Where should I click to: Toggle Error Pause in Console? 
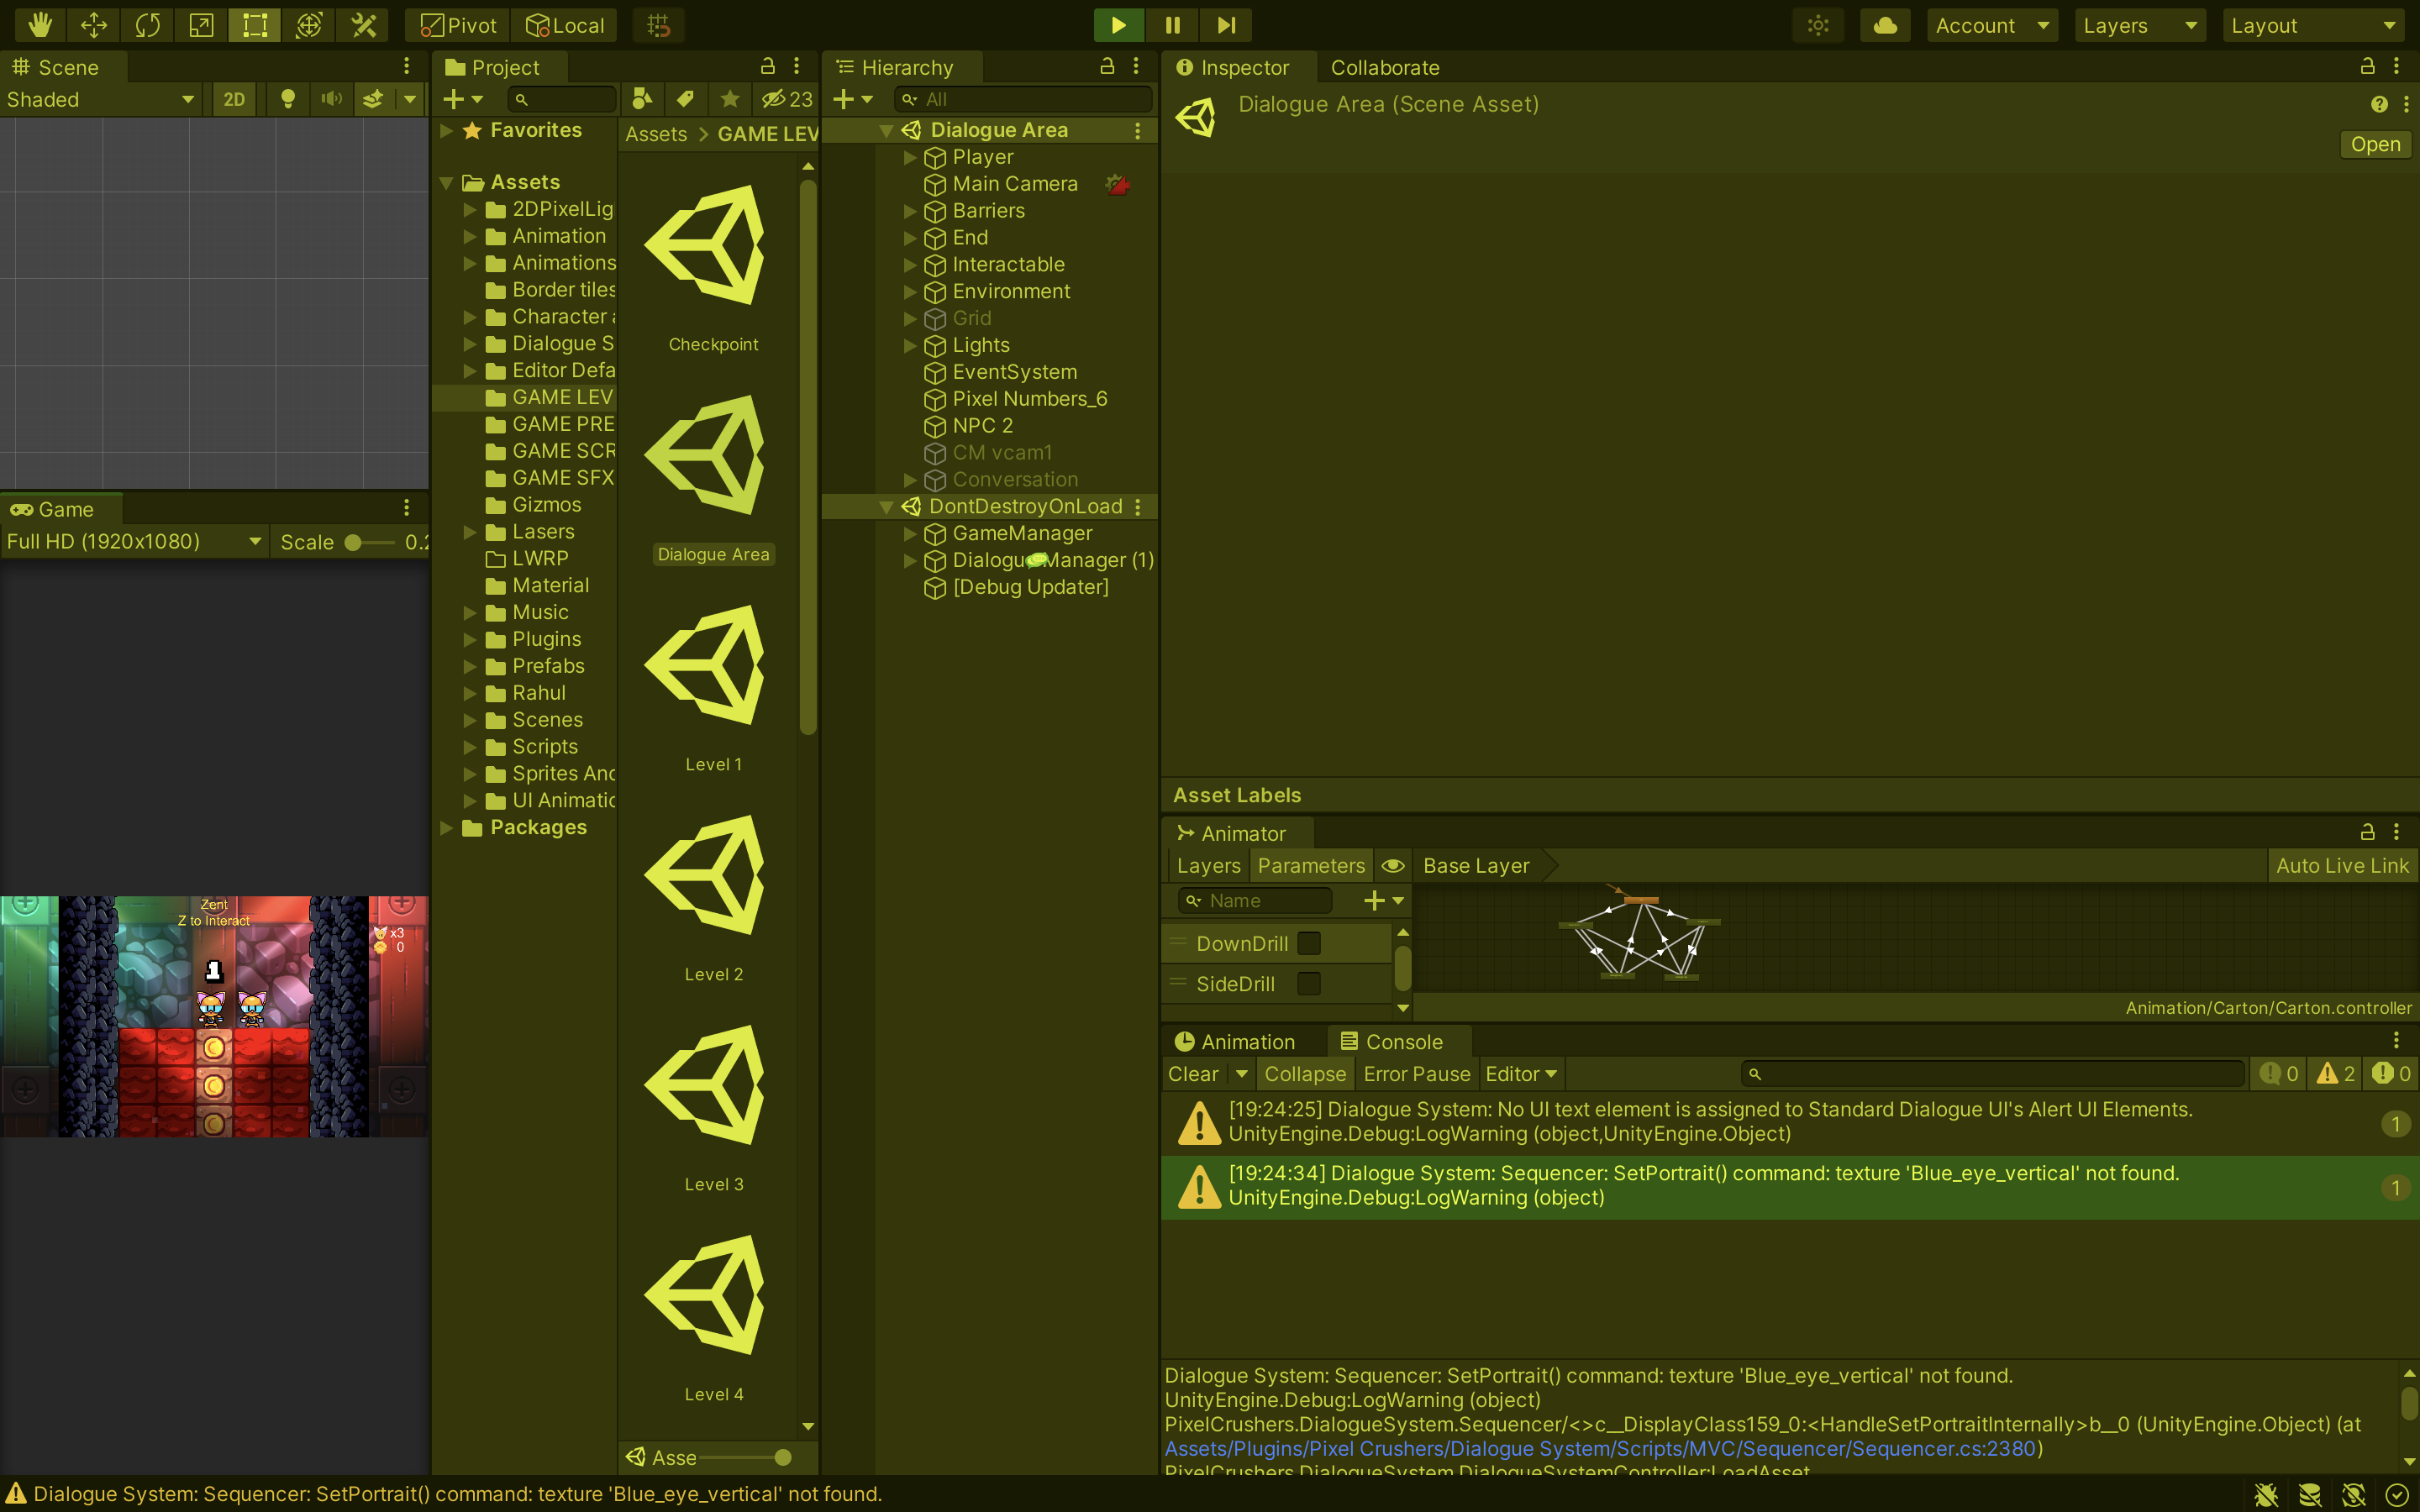click(x=1416, y=1074)
